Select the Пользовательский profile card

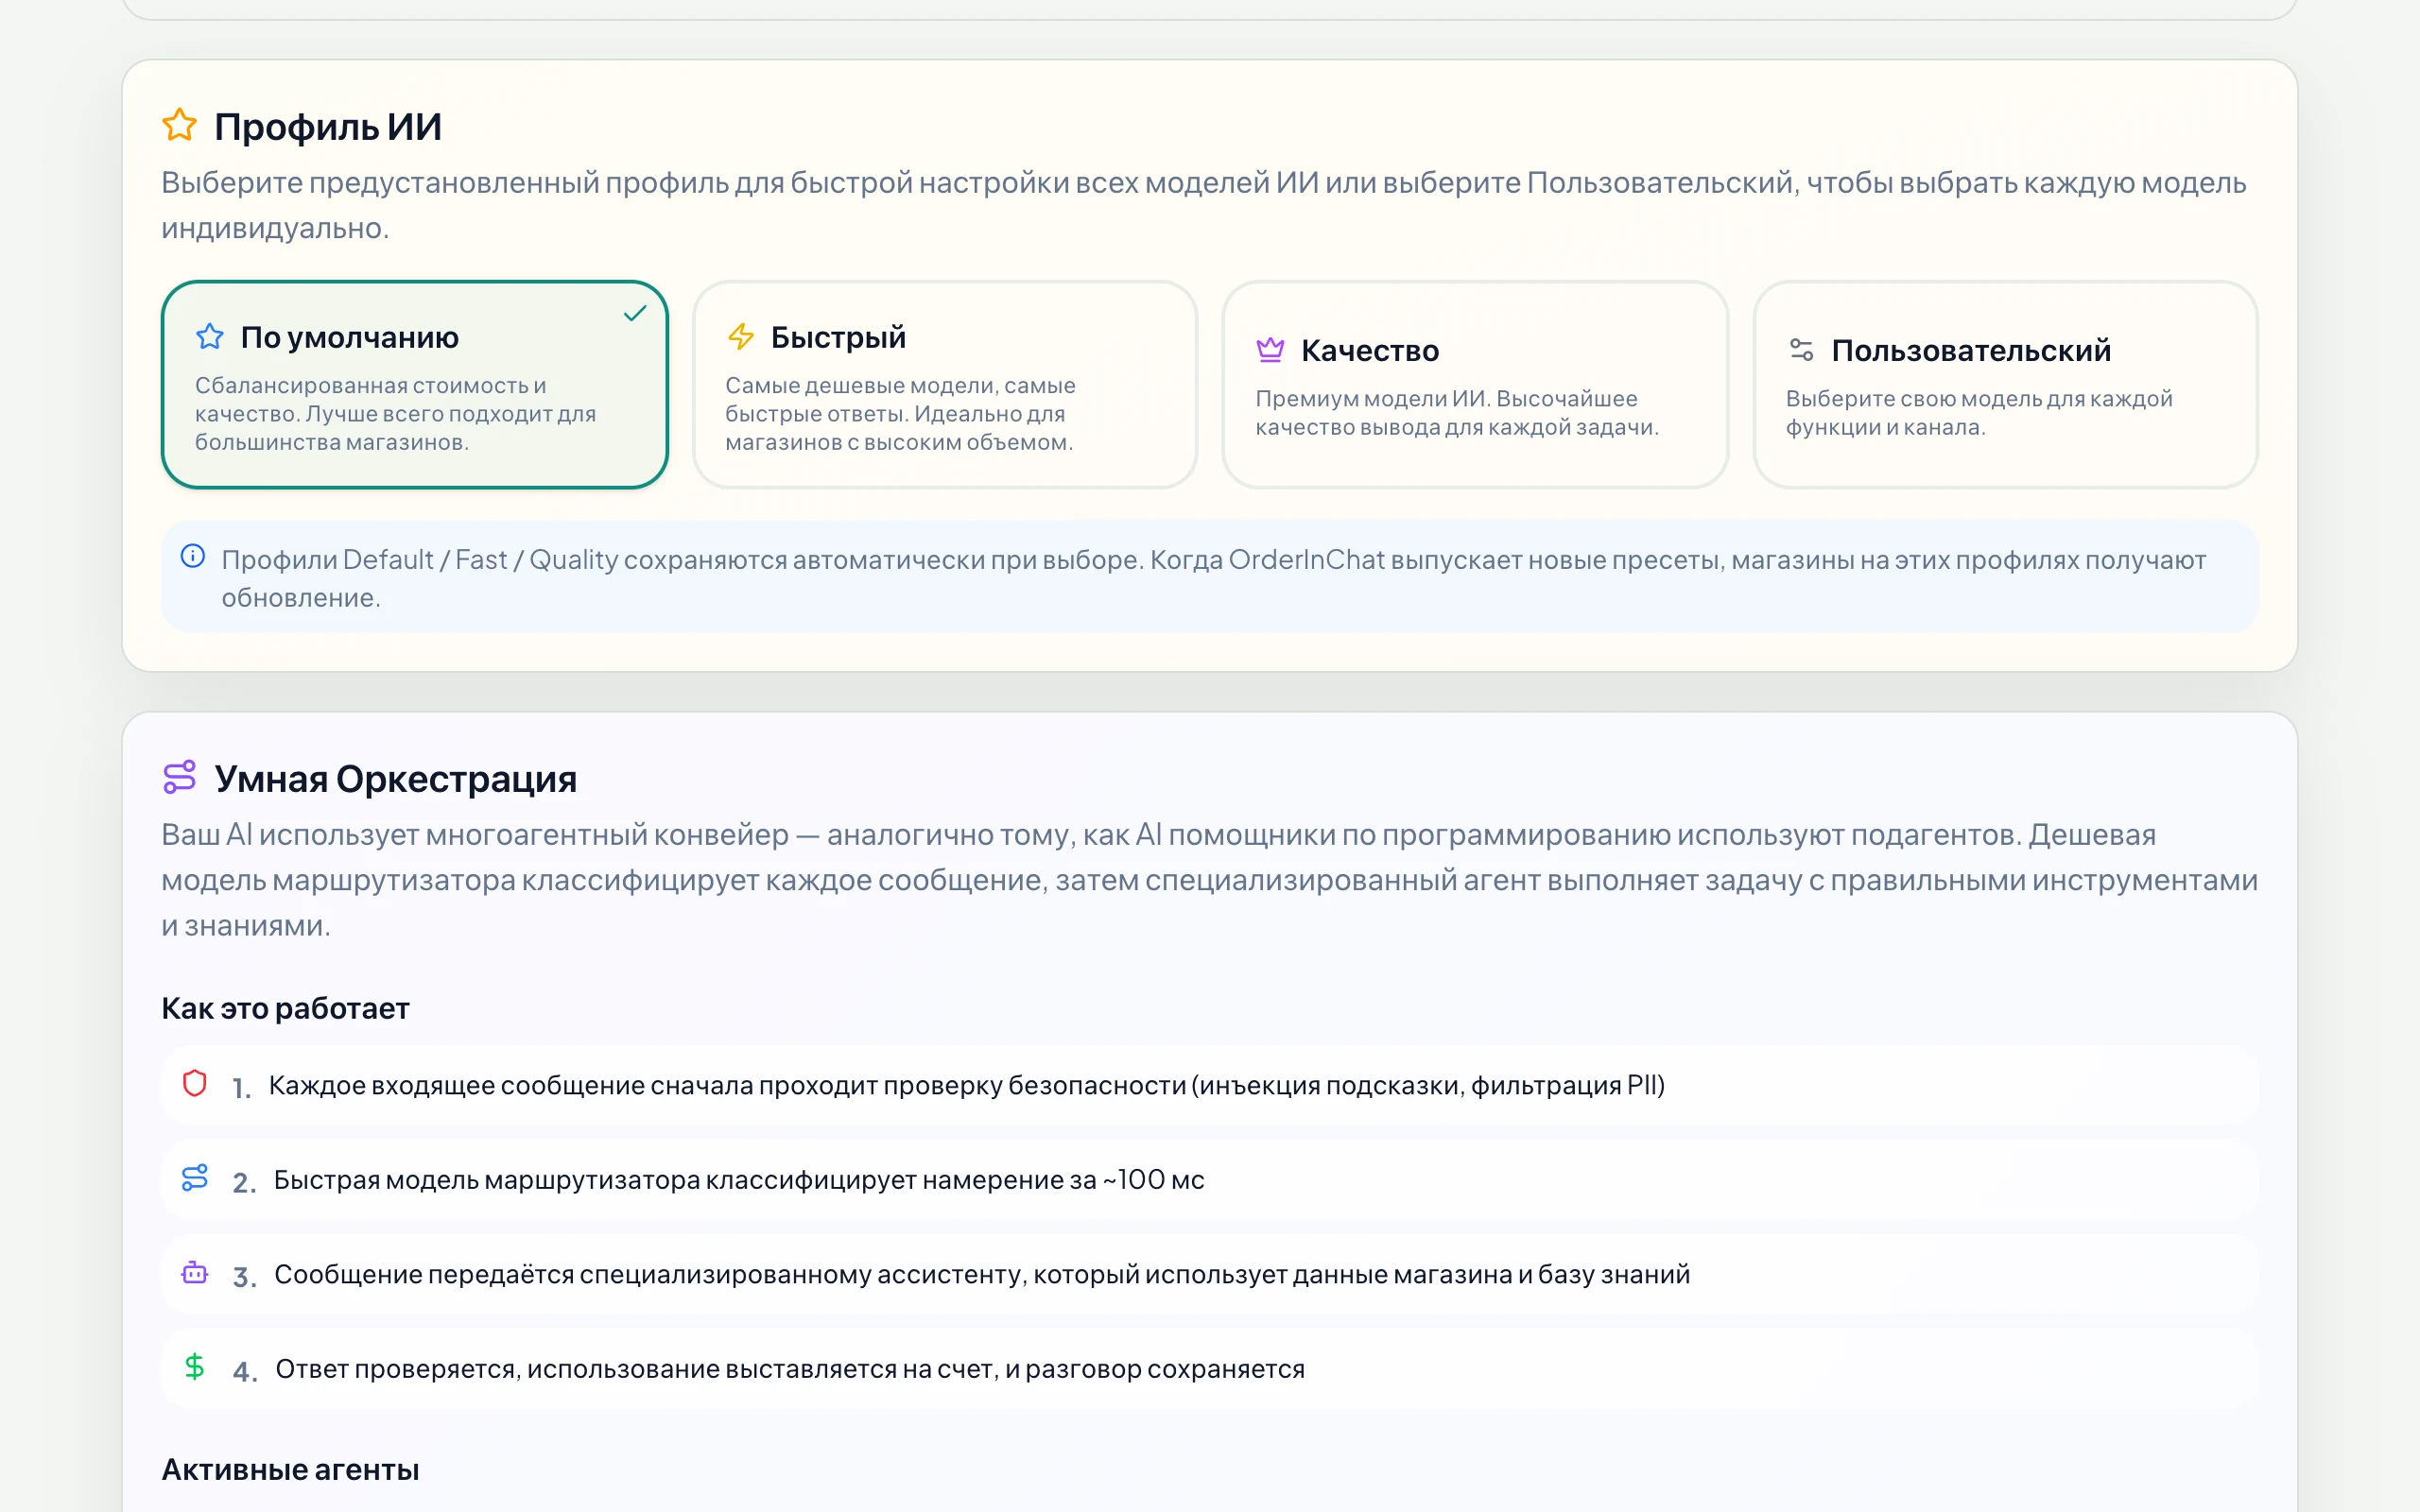click(x=2005, y=385)
